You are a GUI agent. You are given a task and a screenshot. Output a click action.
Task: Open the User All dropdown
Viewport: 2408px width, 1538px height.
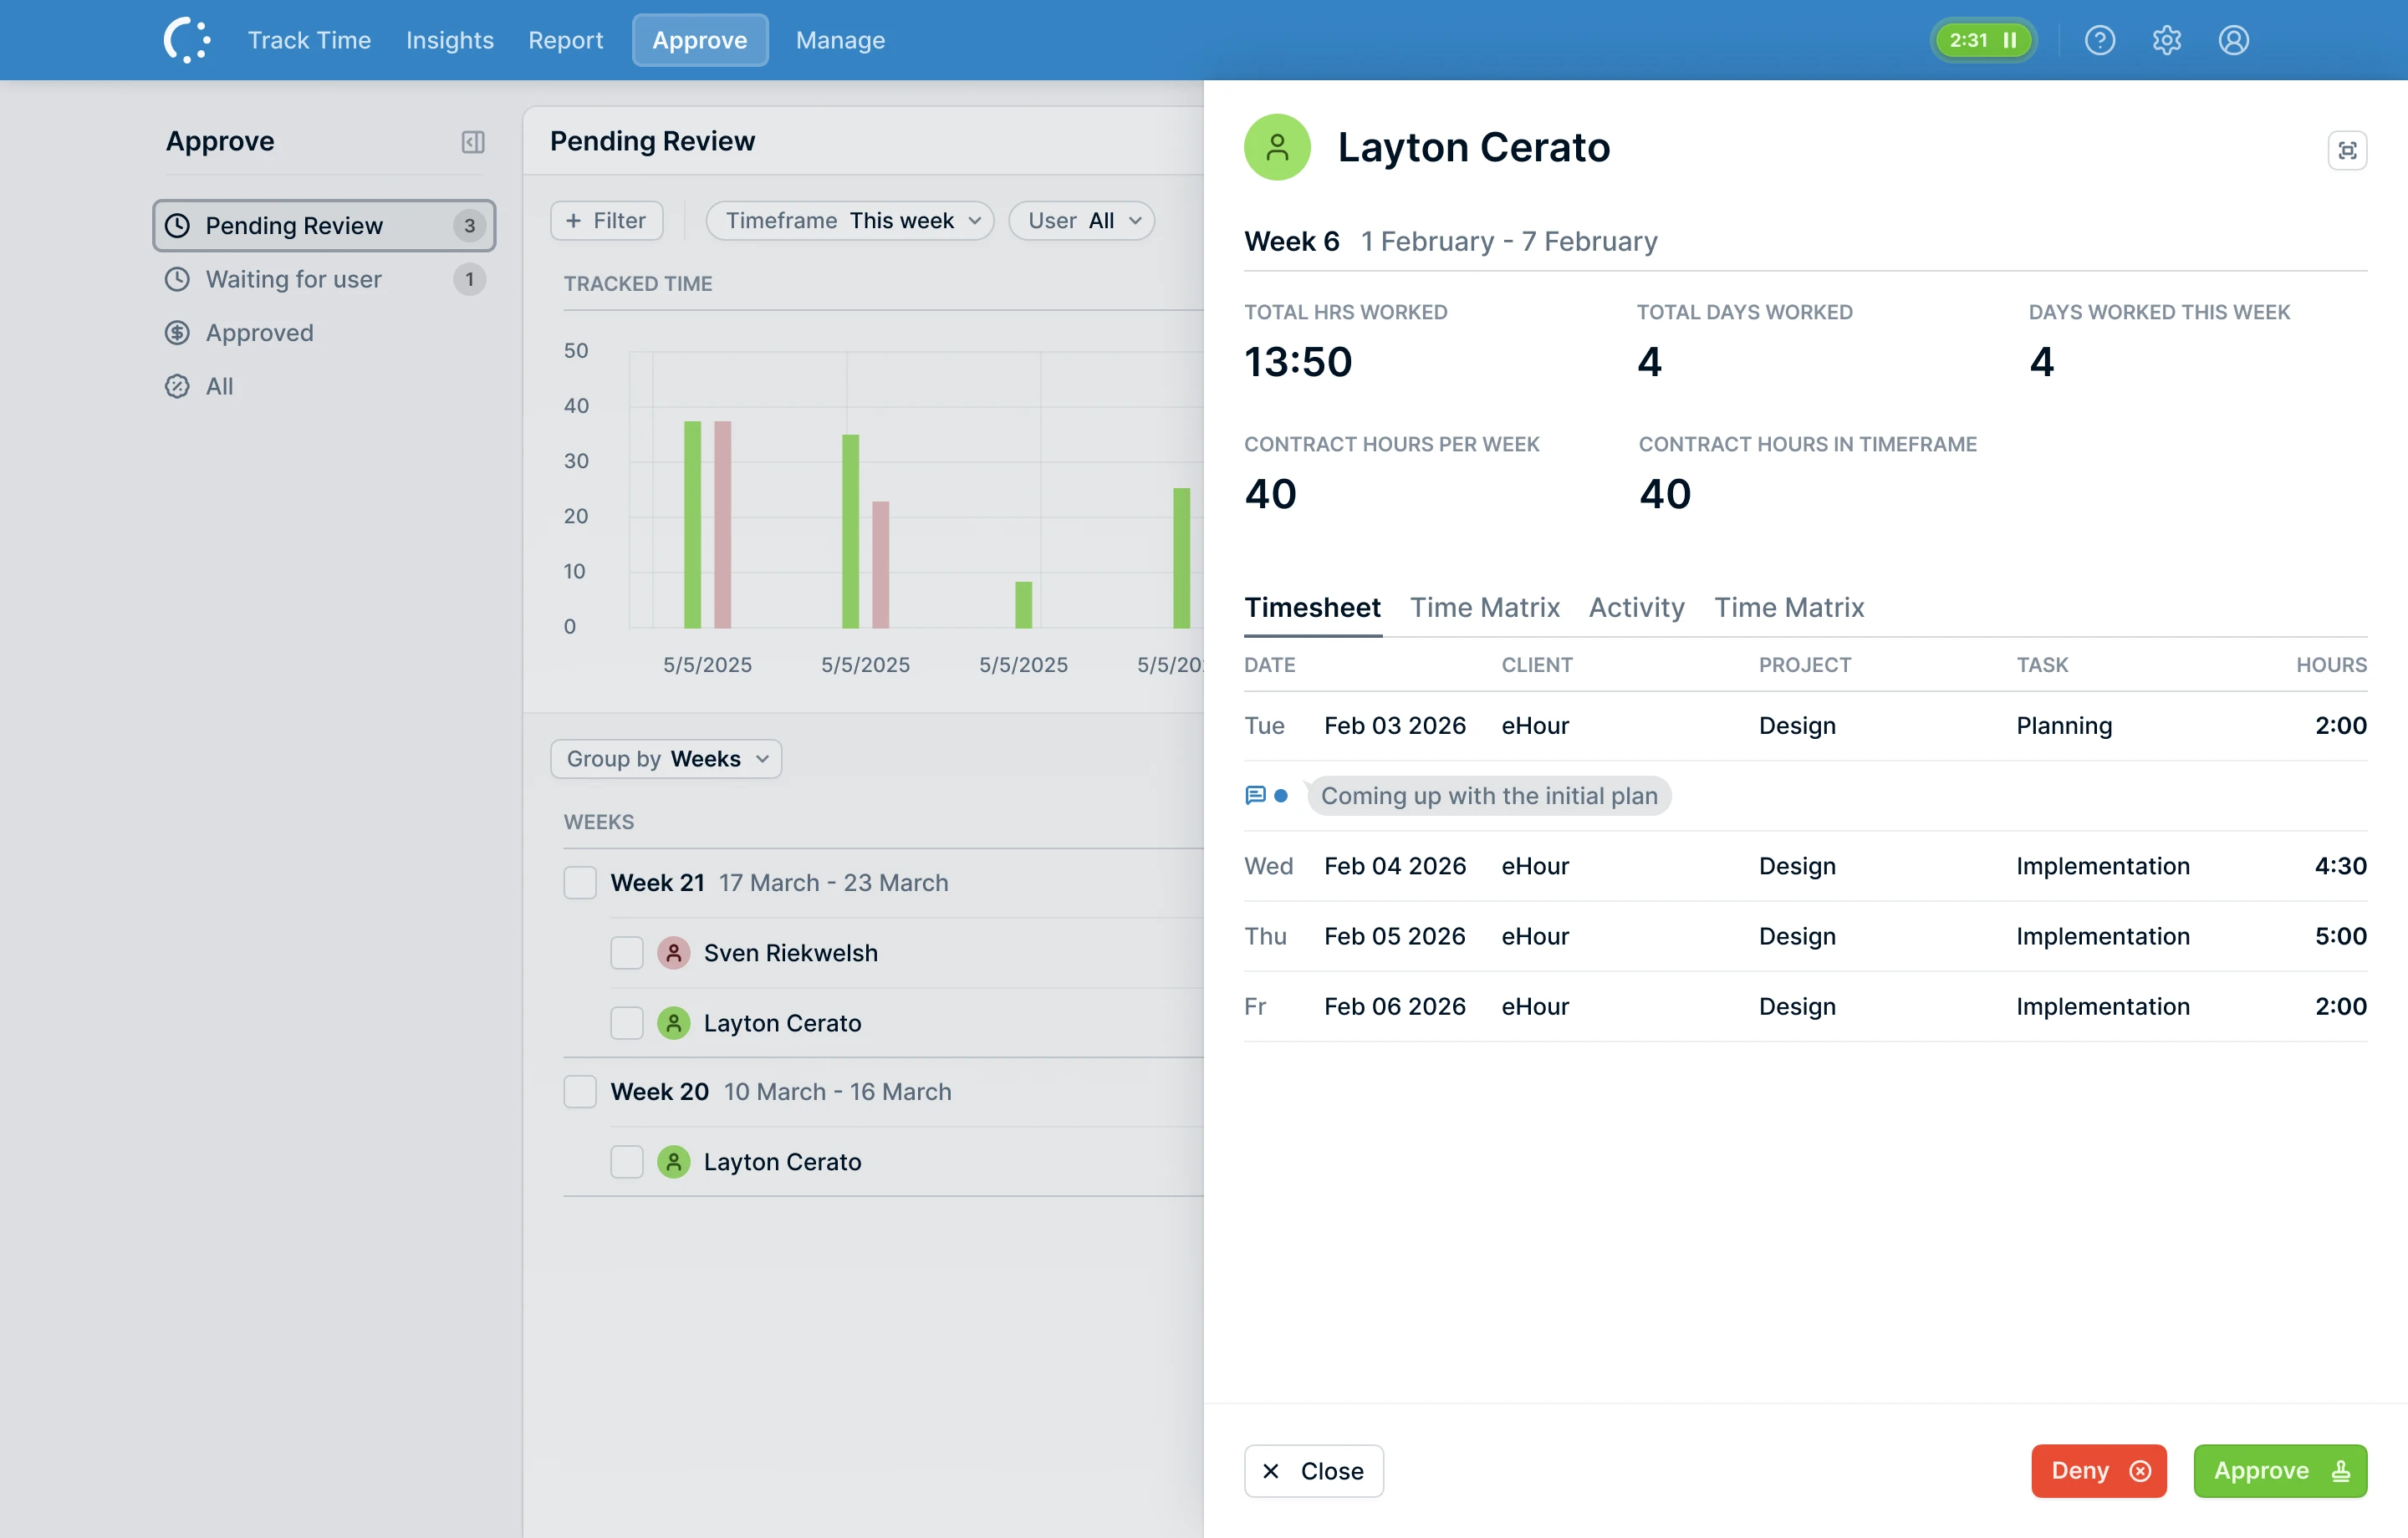click(x=1081, y=220)
